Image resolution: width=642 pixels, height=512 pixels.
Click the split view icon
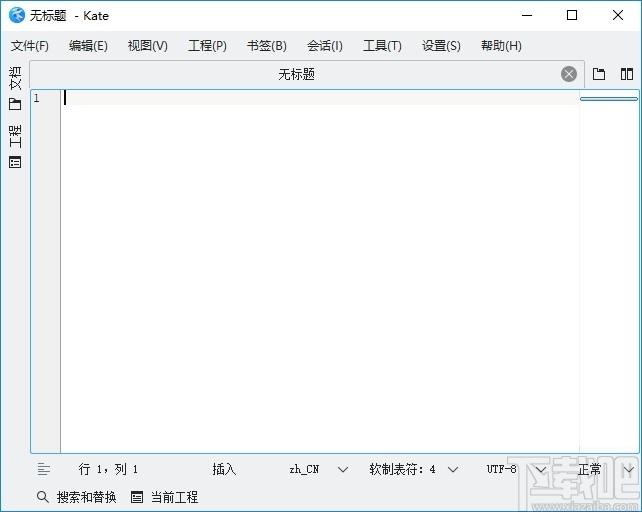[626, 74]
